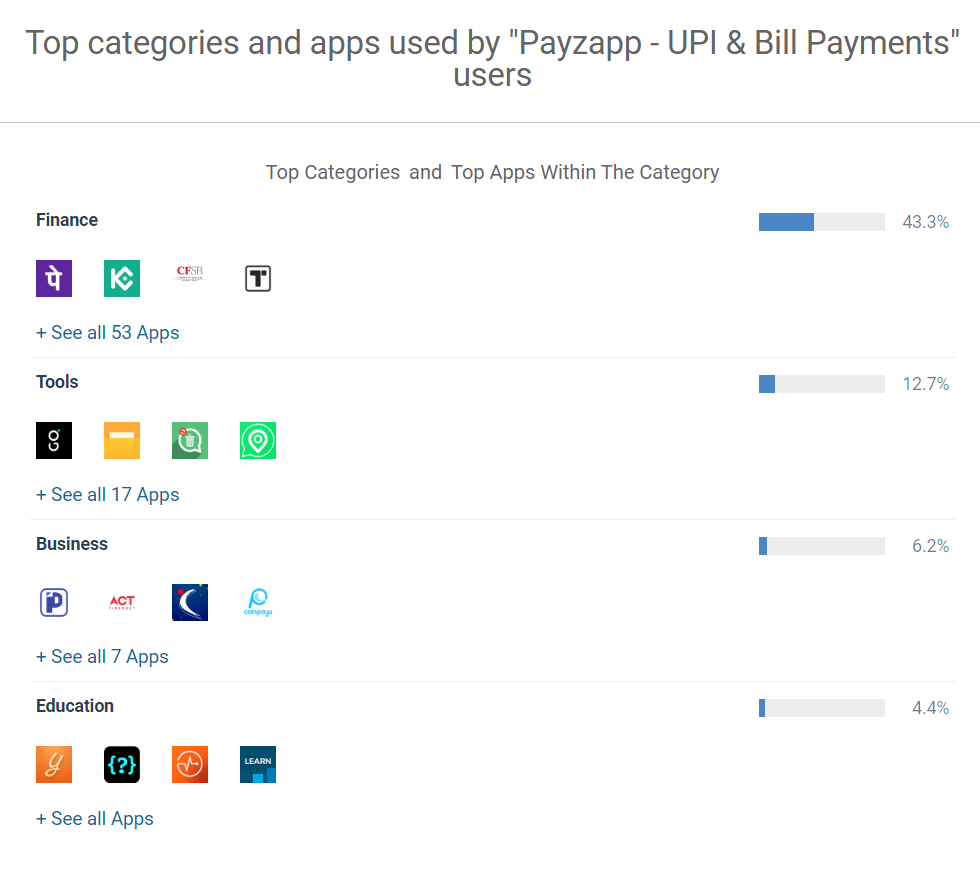Select the green location chat icon
980x876 pixels.
point(257,440)
